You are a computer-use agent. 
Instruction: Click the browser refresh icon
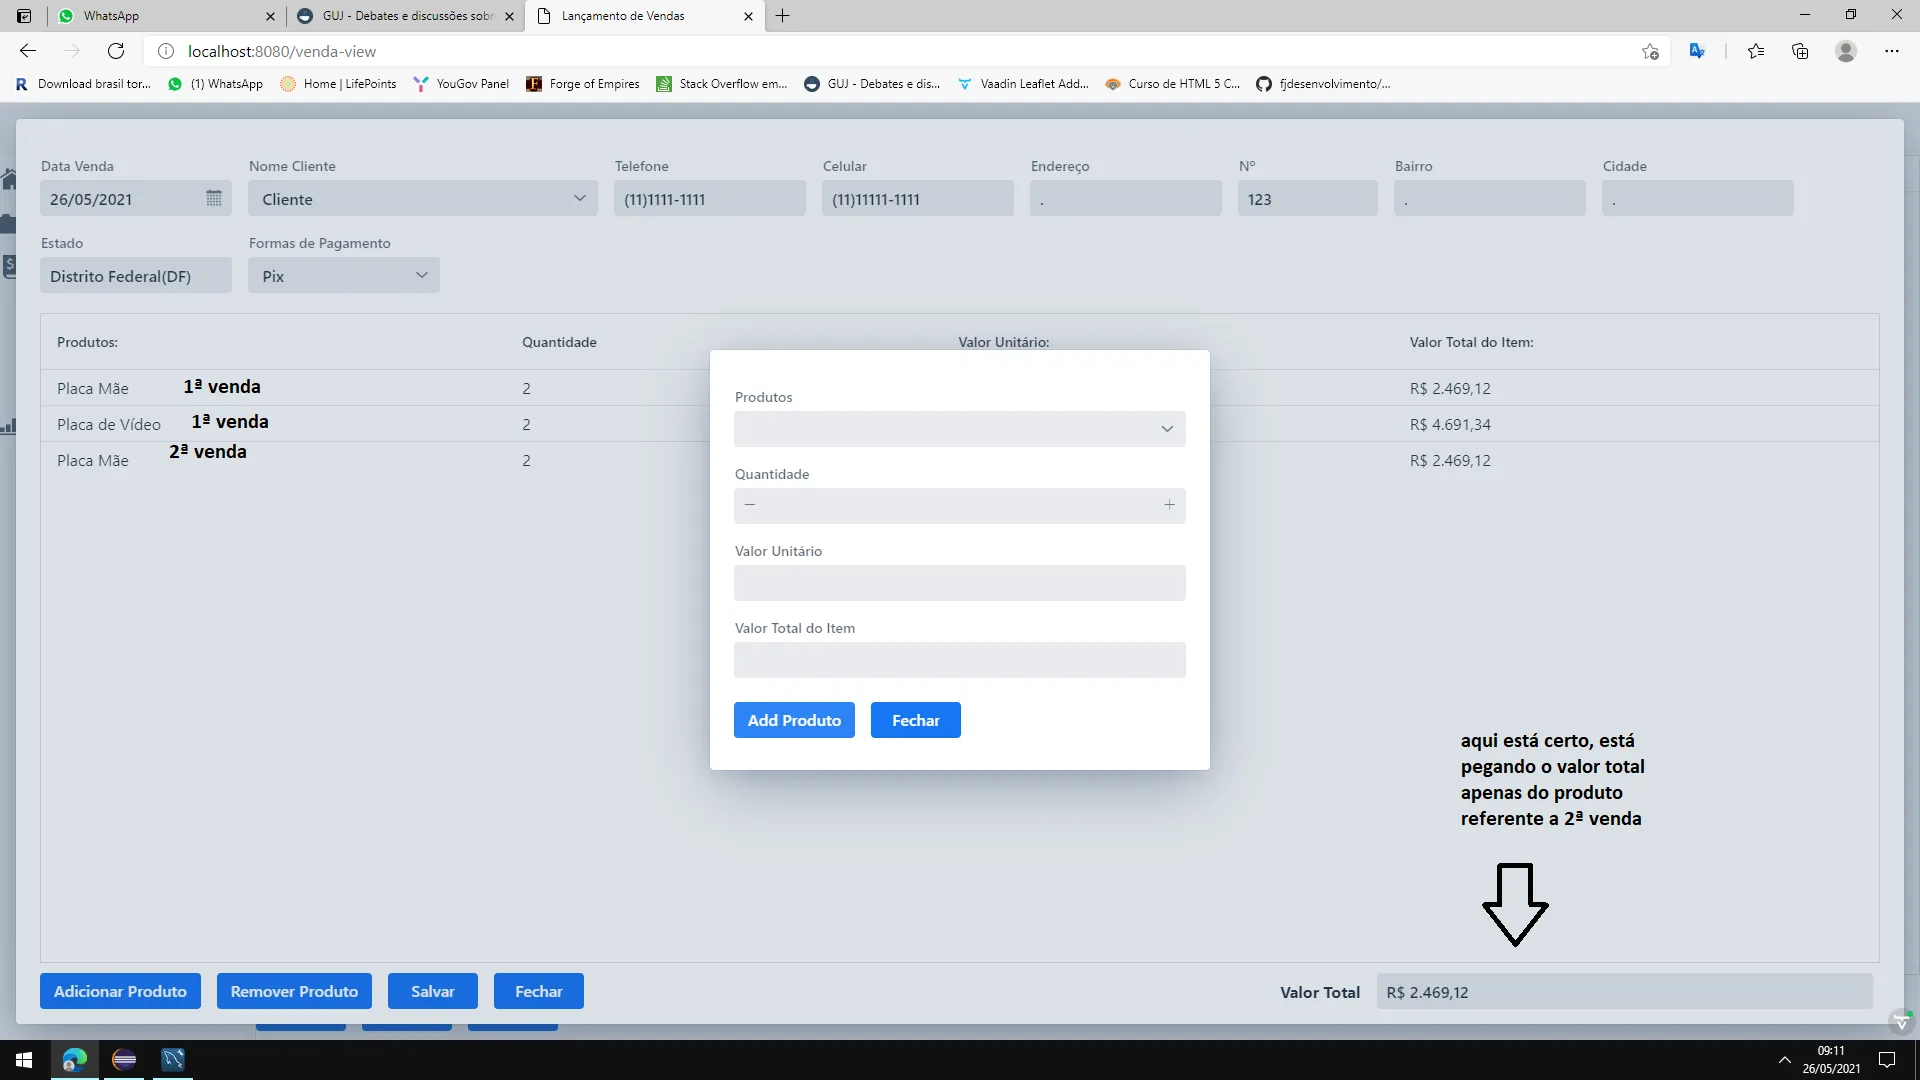pyautogui.click(x=116, y=51)
